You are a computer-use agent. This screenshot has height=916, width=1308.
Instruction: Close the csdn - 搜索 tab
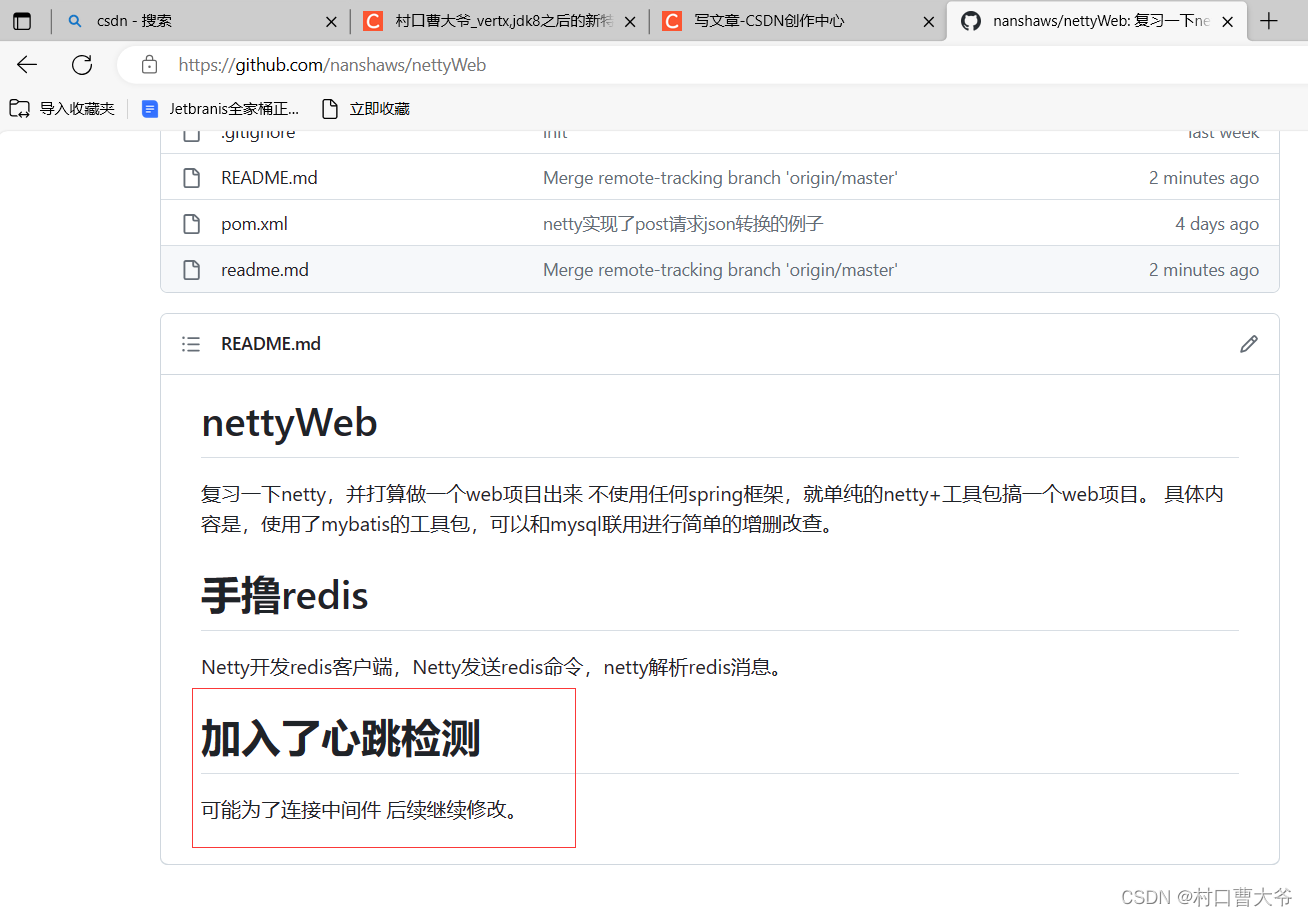pyautogui.click(x=332, y=21)
